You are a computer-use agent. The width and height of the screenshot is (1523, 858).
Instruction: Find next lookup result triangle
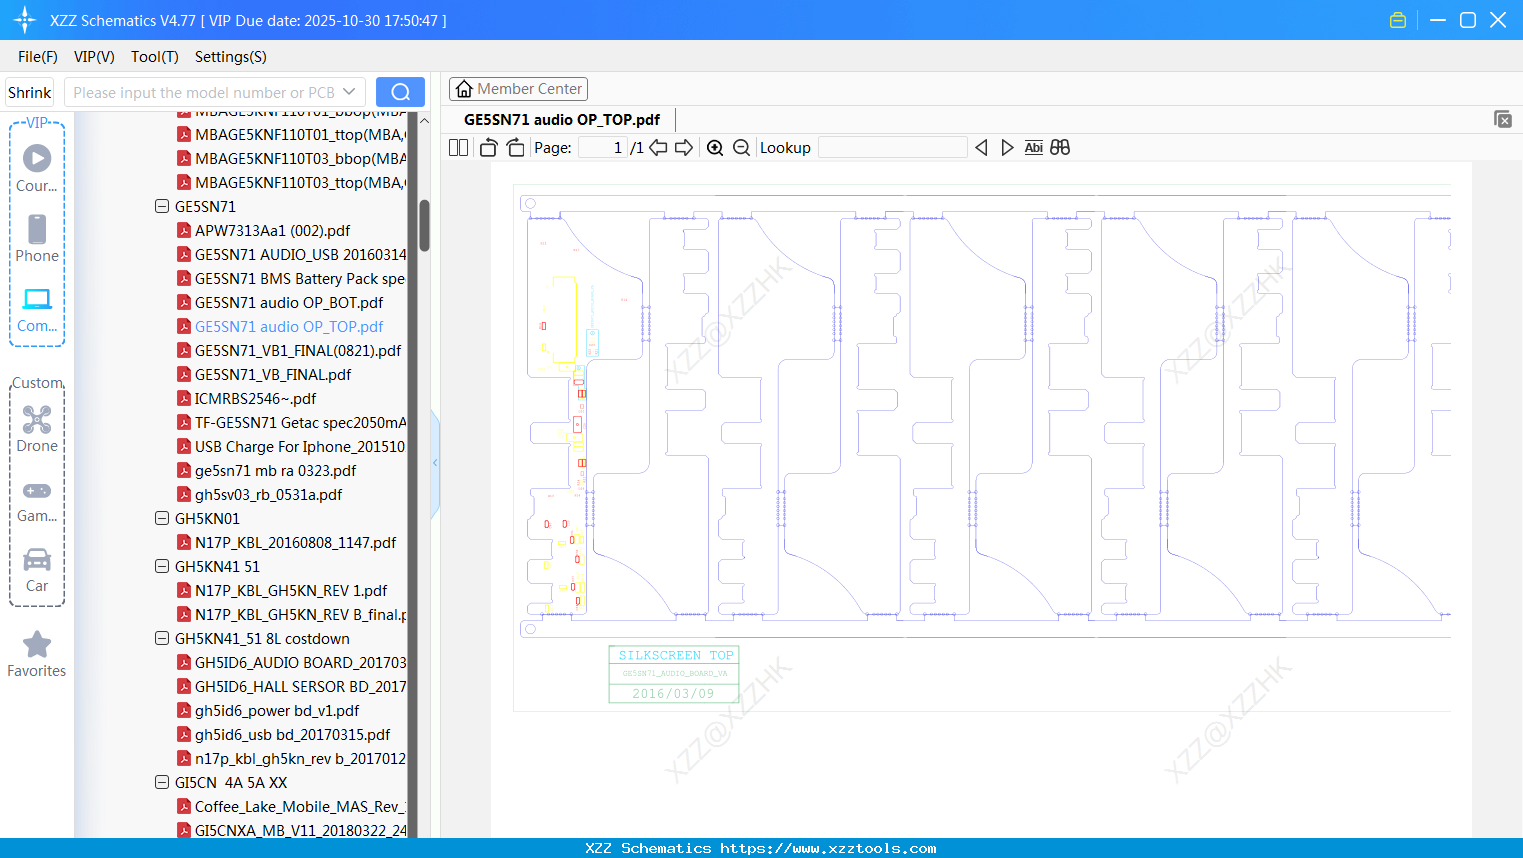(1007, 147)
